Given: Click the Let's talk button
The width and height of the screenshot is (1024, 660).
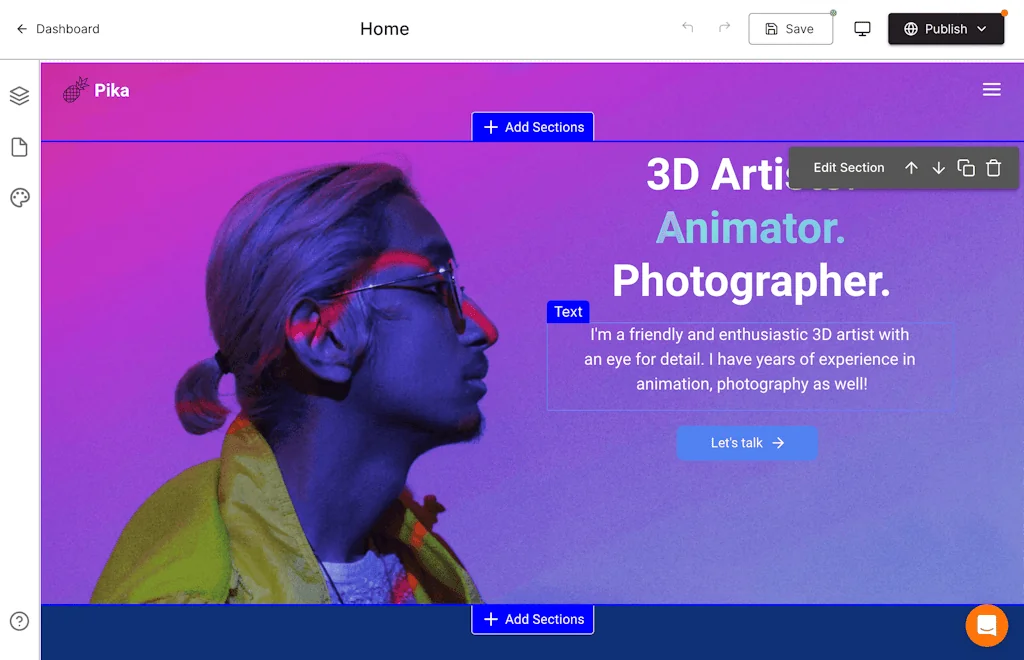Looking at the screenshot, I should click(x=747, y=443).
